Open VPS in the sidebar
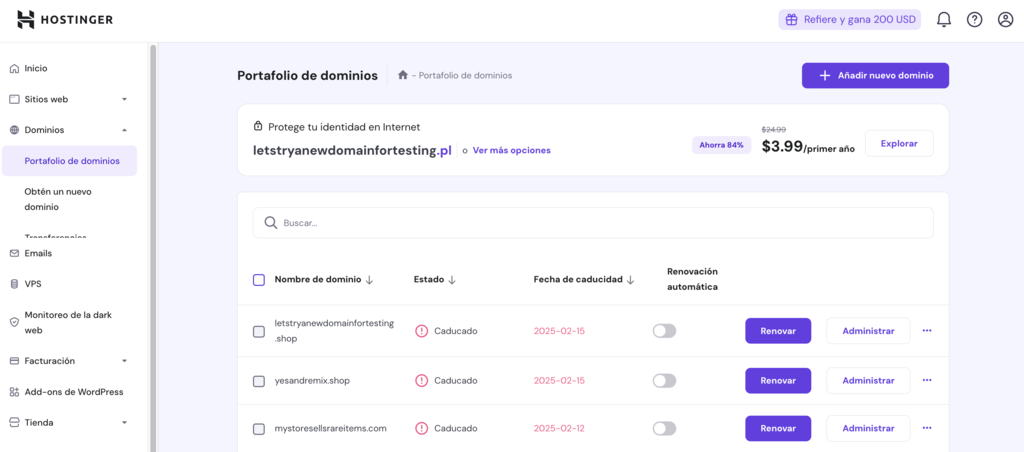 click(33, 284)
